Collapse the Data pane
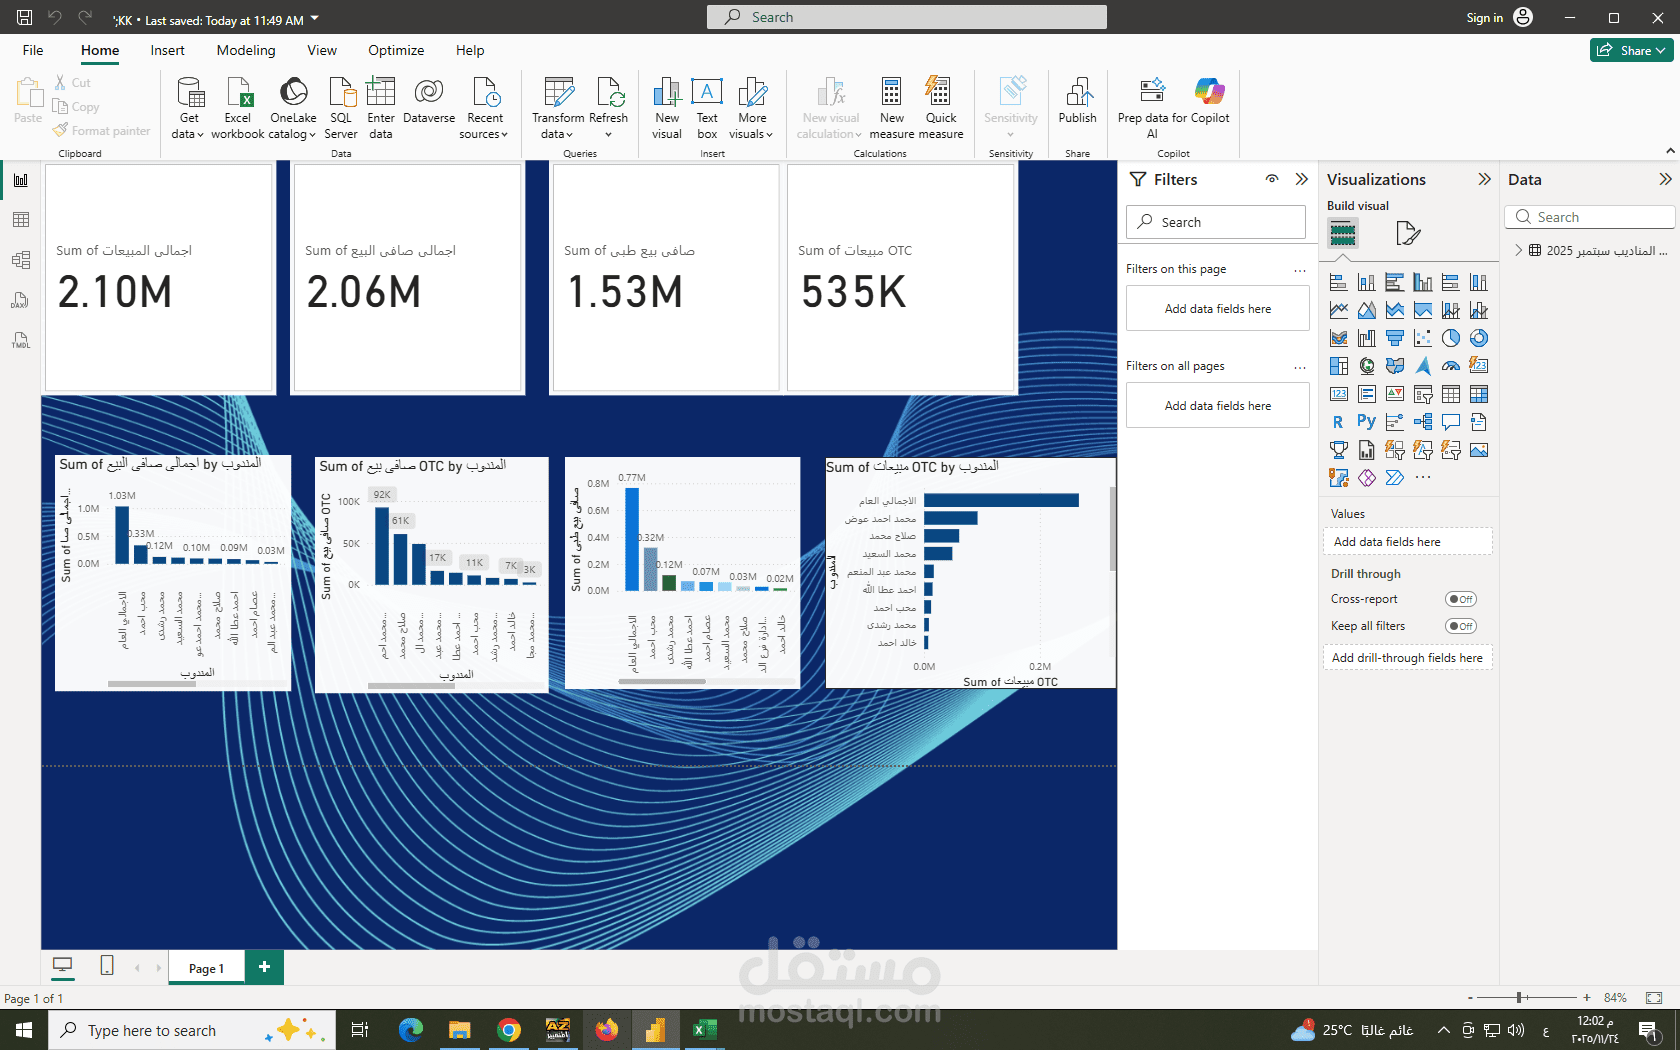1680x1050 pixels. point(1665,179)
